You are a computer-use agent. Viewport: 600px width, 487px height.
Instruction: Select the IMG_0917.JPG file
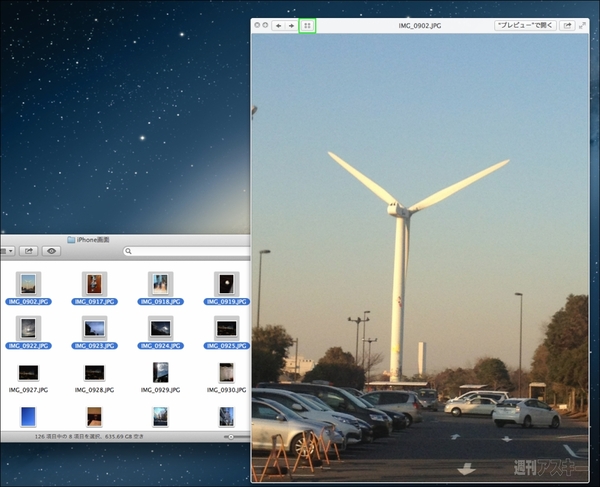(94, 283)
